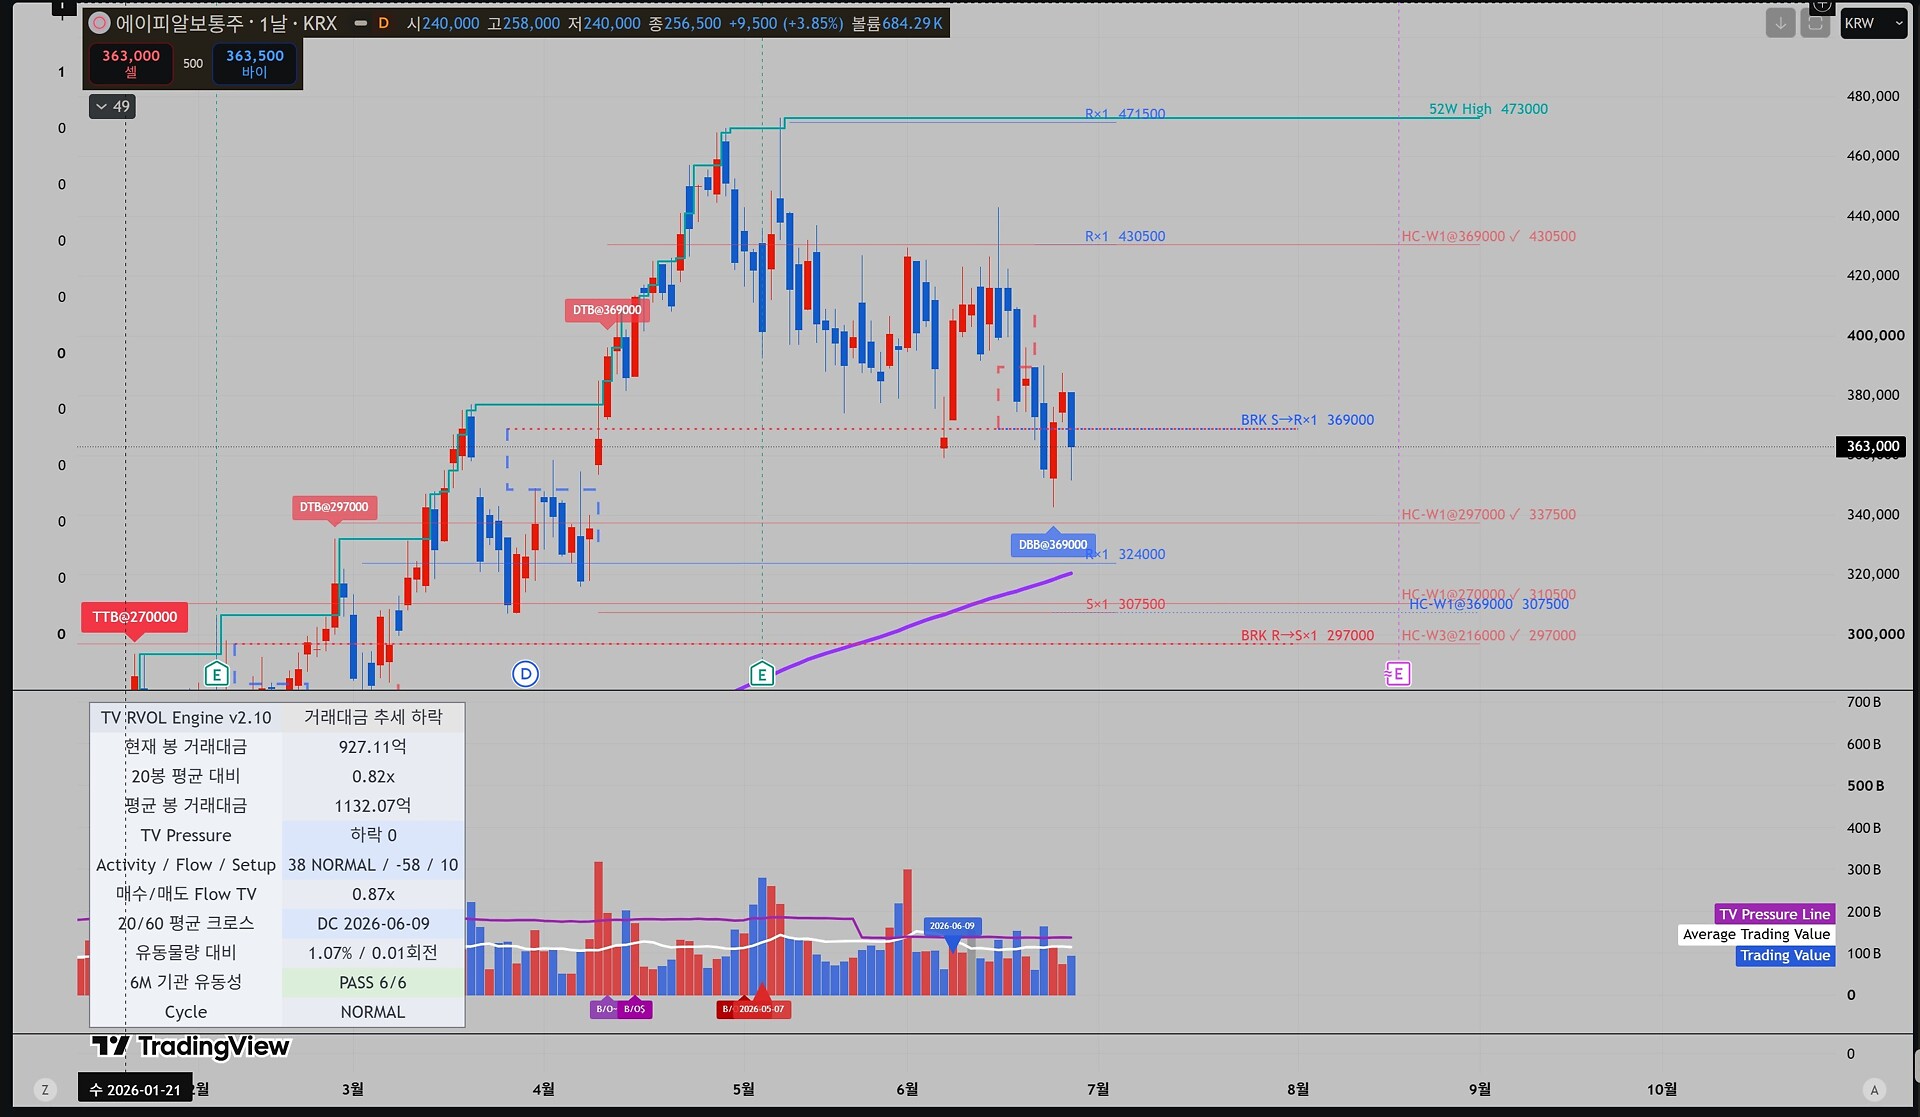This screenshot has height=1117, width=1920.
Task: Click the S×1 307500 support label
Action: tap(1125, 604)
